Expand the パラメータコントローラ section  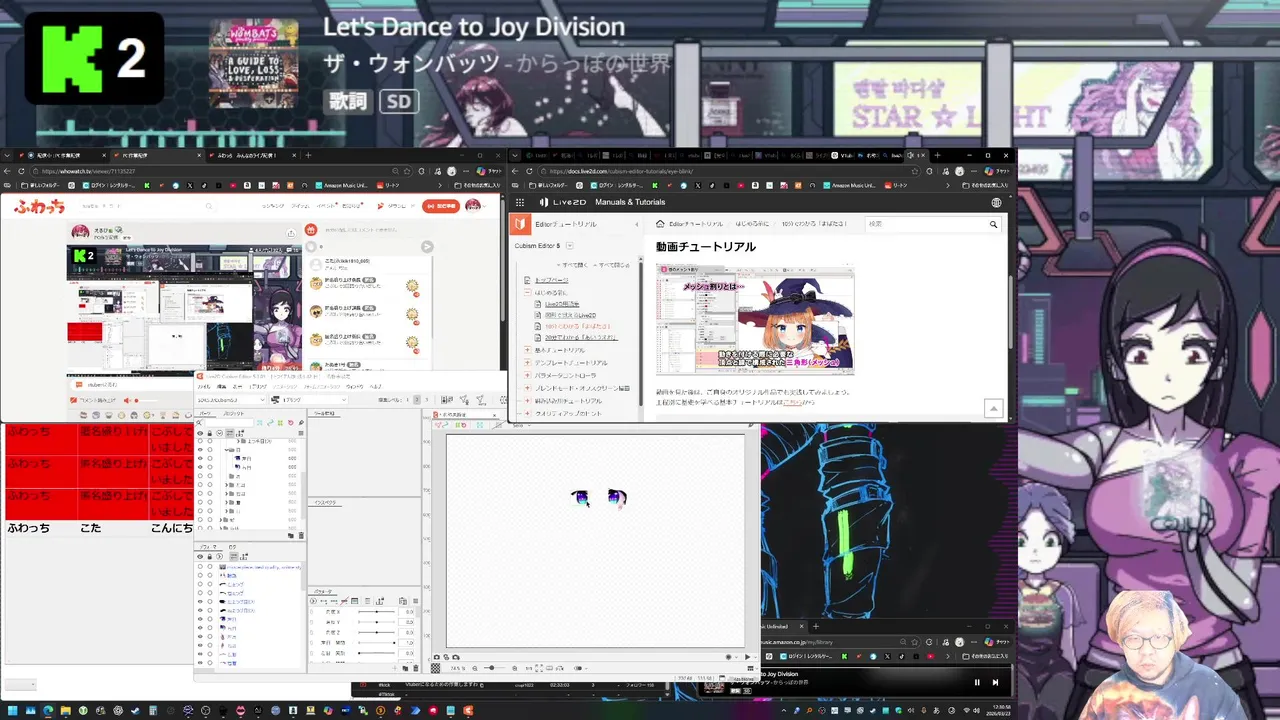pyautogui.click(x=527, y=375)
